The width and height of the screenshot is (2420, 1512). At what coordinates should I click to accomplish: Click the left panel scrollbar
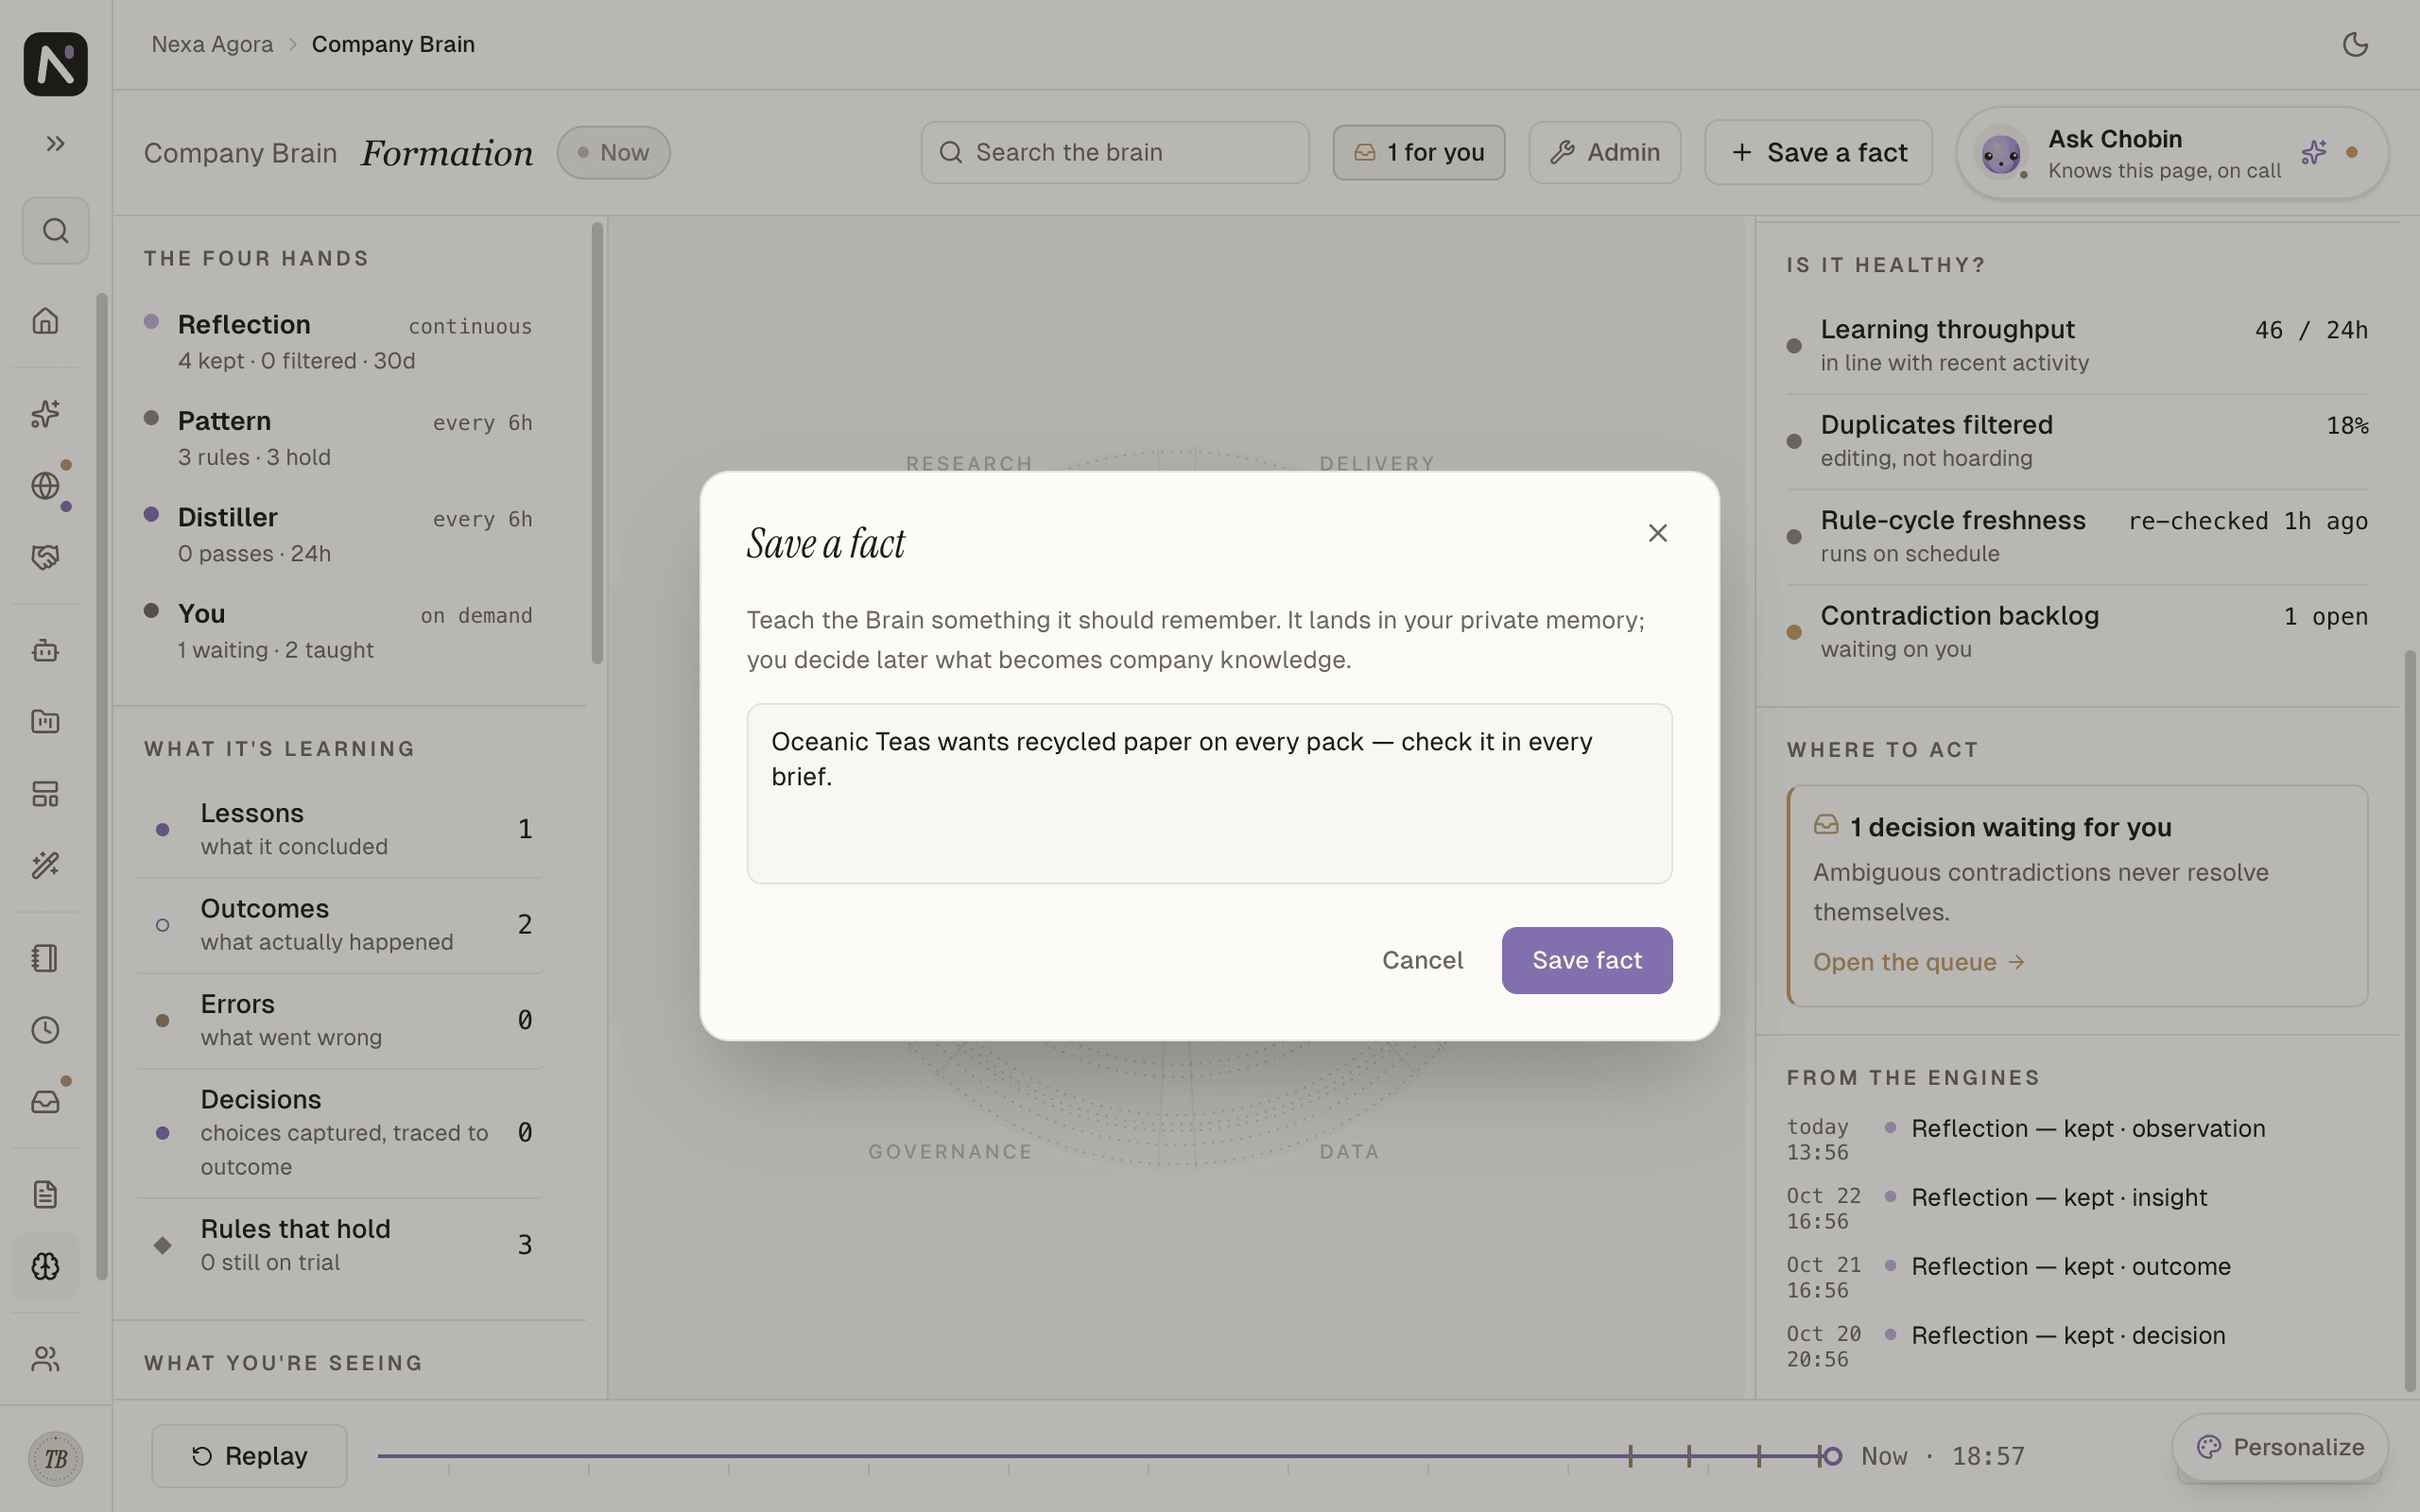coord(597,443)
